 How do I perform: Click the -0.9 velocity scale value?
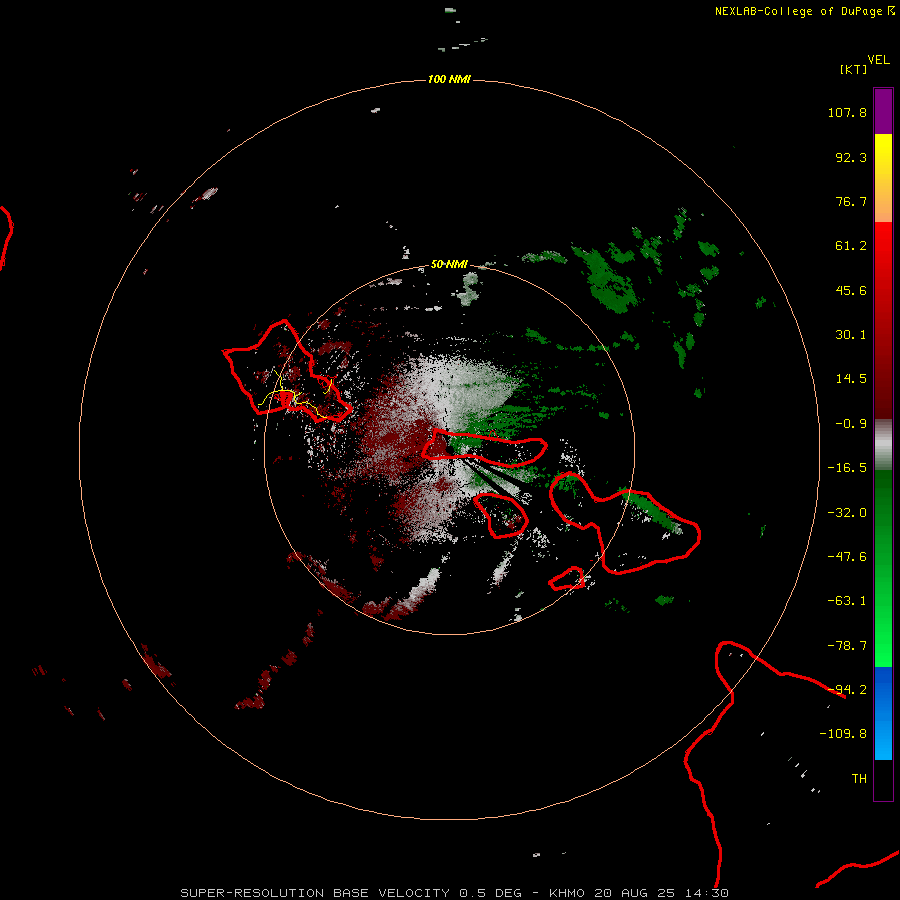coord(851,424)
